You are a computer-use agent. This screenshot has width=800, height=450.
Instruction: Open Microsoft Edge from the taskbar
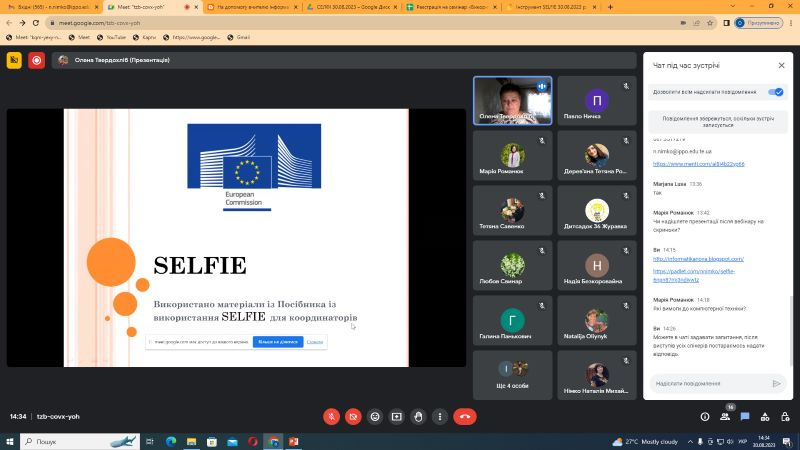point(170,441)
